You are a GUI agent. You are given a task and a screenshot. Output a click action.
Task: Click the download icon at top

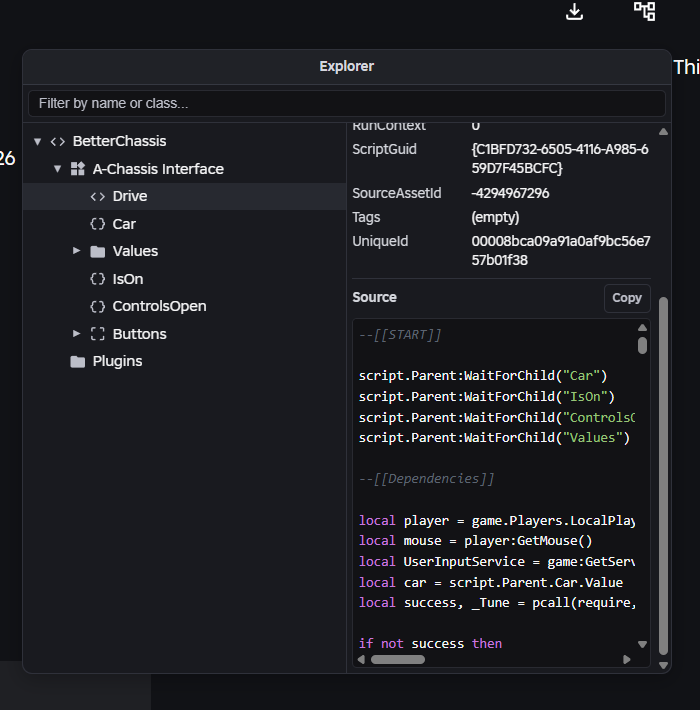click(574, 11)
